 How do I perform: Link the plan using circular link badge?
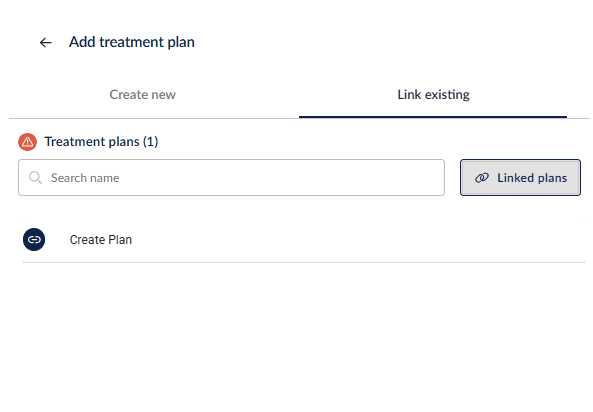[x=34, y=239]
